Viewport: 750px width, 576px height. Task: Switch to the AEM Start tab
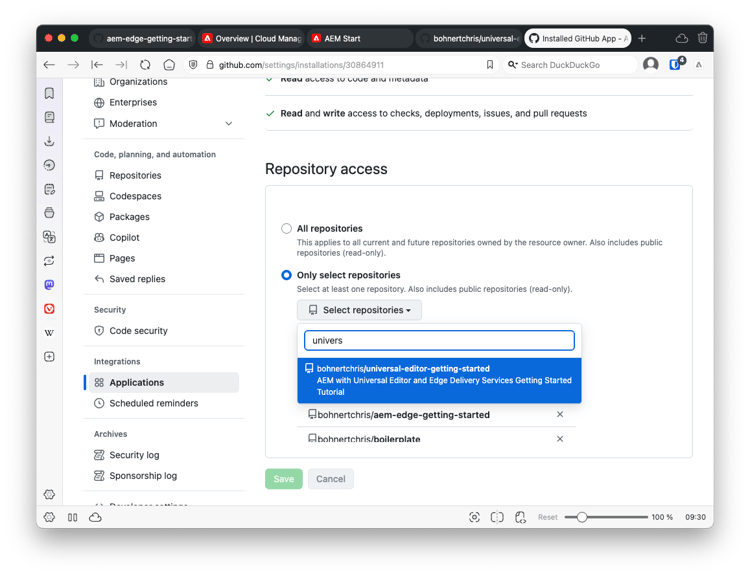click(360, 38)
